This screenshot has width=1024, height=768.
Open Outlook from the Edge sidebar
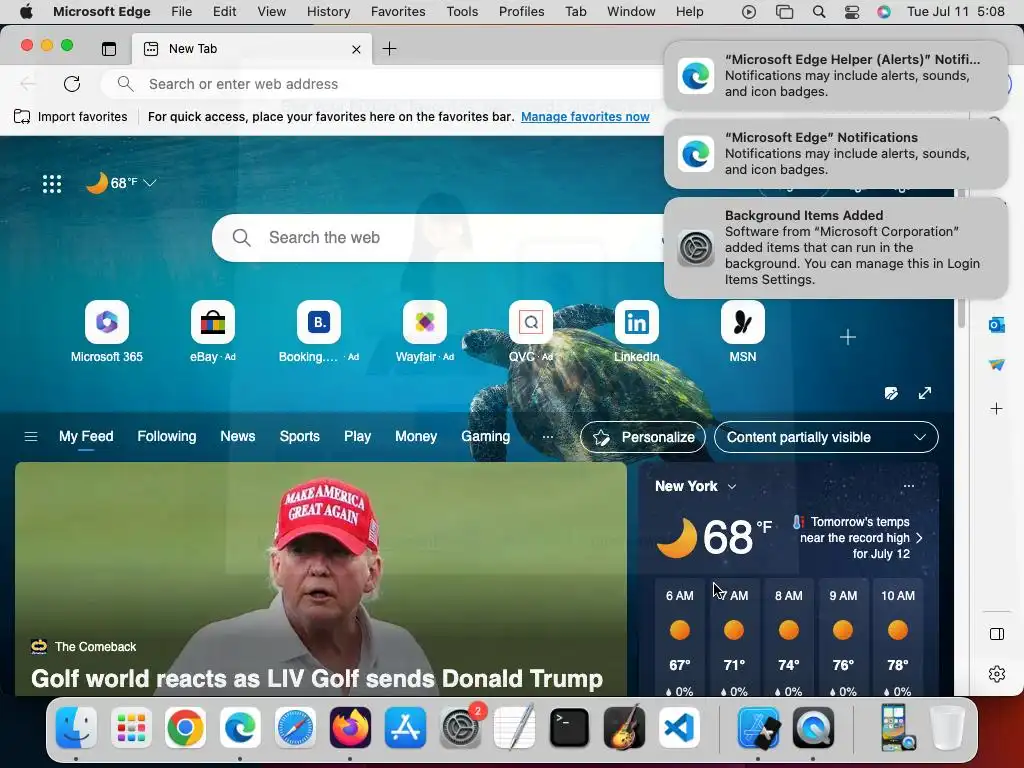(997, 325)
